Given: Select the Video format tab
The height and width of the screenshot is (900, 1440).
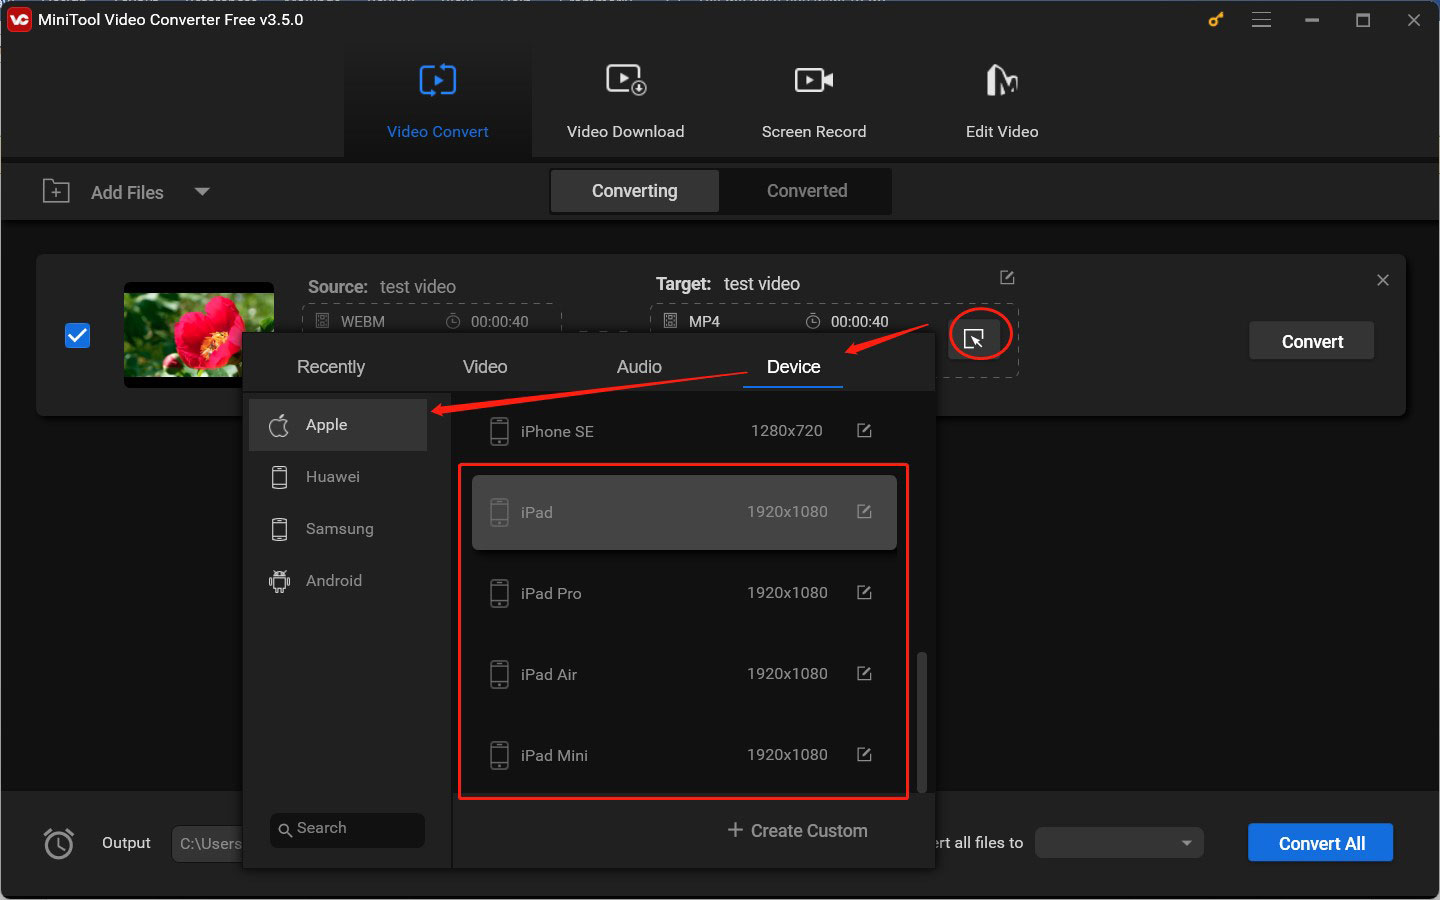Looking at the screenshot, I should pos(485,367).
